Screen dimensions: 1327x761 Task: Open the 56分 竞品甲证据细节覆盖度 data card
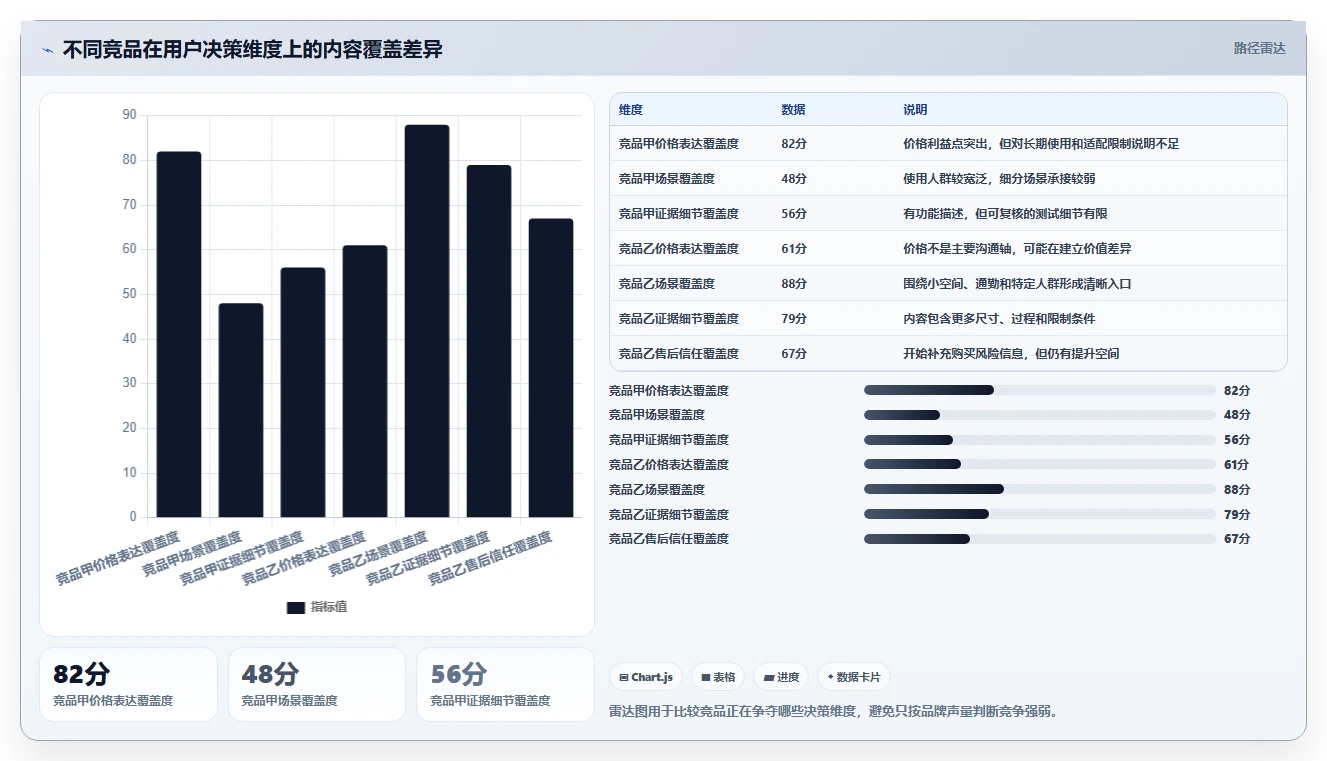pyautogui.click(x=505, y=684)
